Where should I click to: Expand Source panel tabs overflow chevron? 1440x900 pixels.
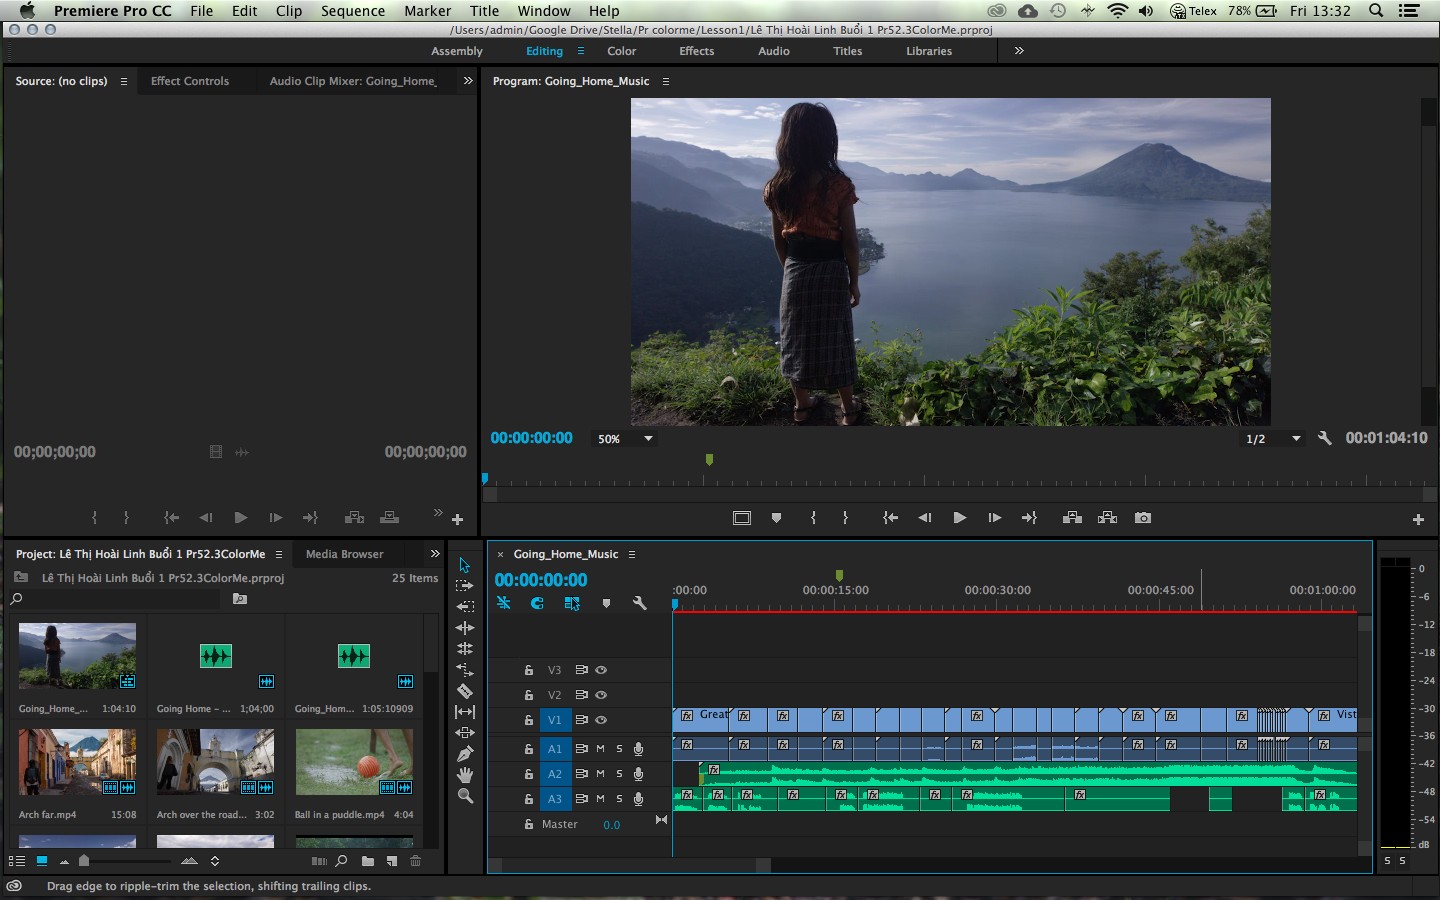pos(467,81)
